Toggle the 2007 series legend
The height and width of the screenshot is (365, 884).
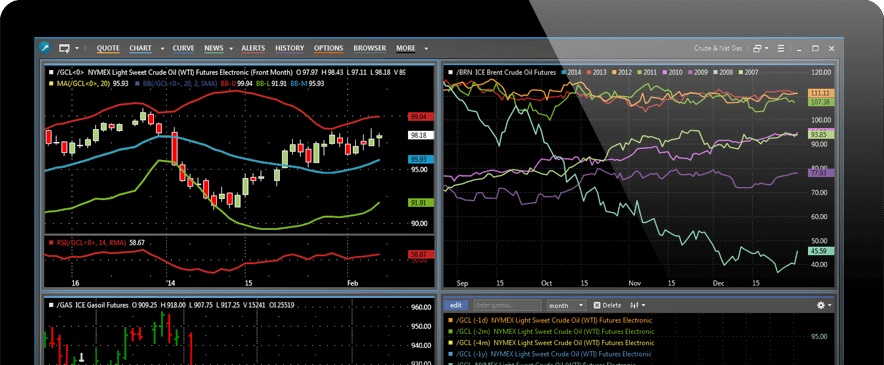[x=748, y=73]
